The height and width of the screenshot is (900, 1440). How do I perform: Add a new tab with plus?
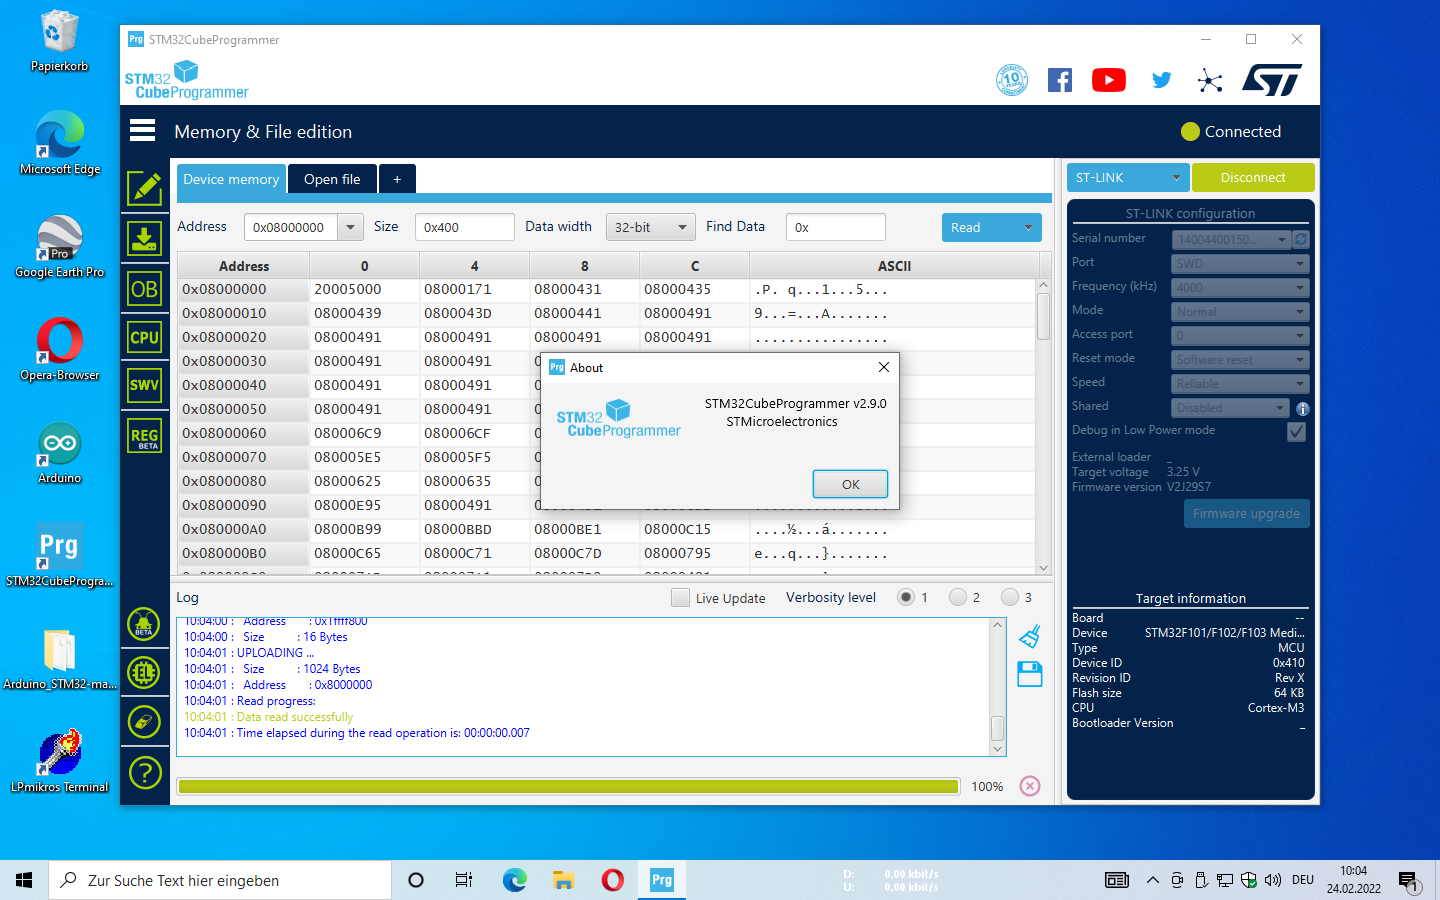pos(397,179)
